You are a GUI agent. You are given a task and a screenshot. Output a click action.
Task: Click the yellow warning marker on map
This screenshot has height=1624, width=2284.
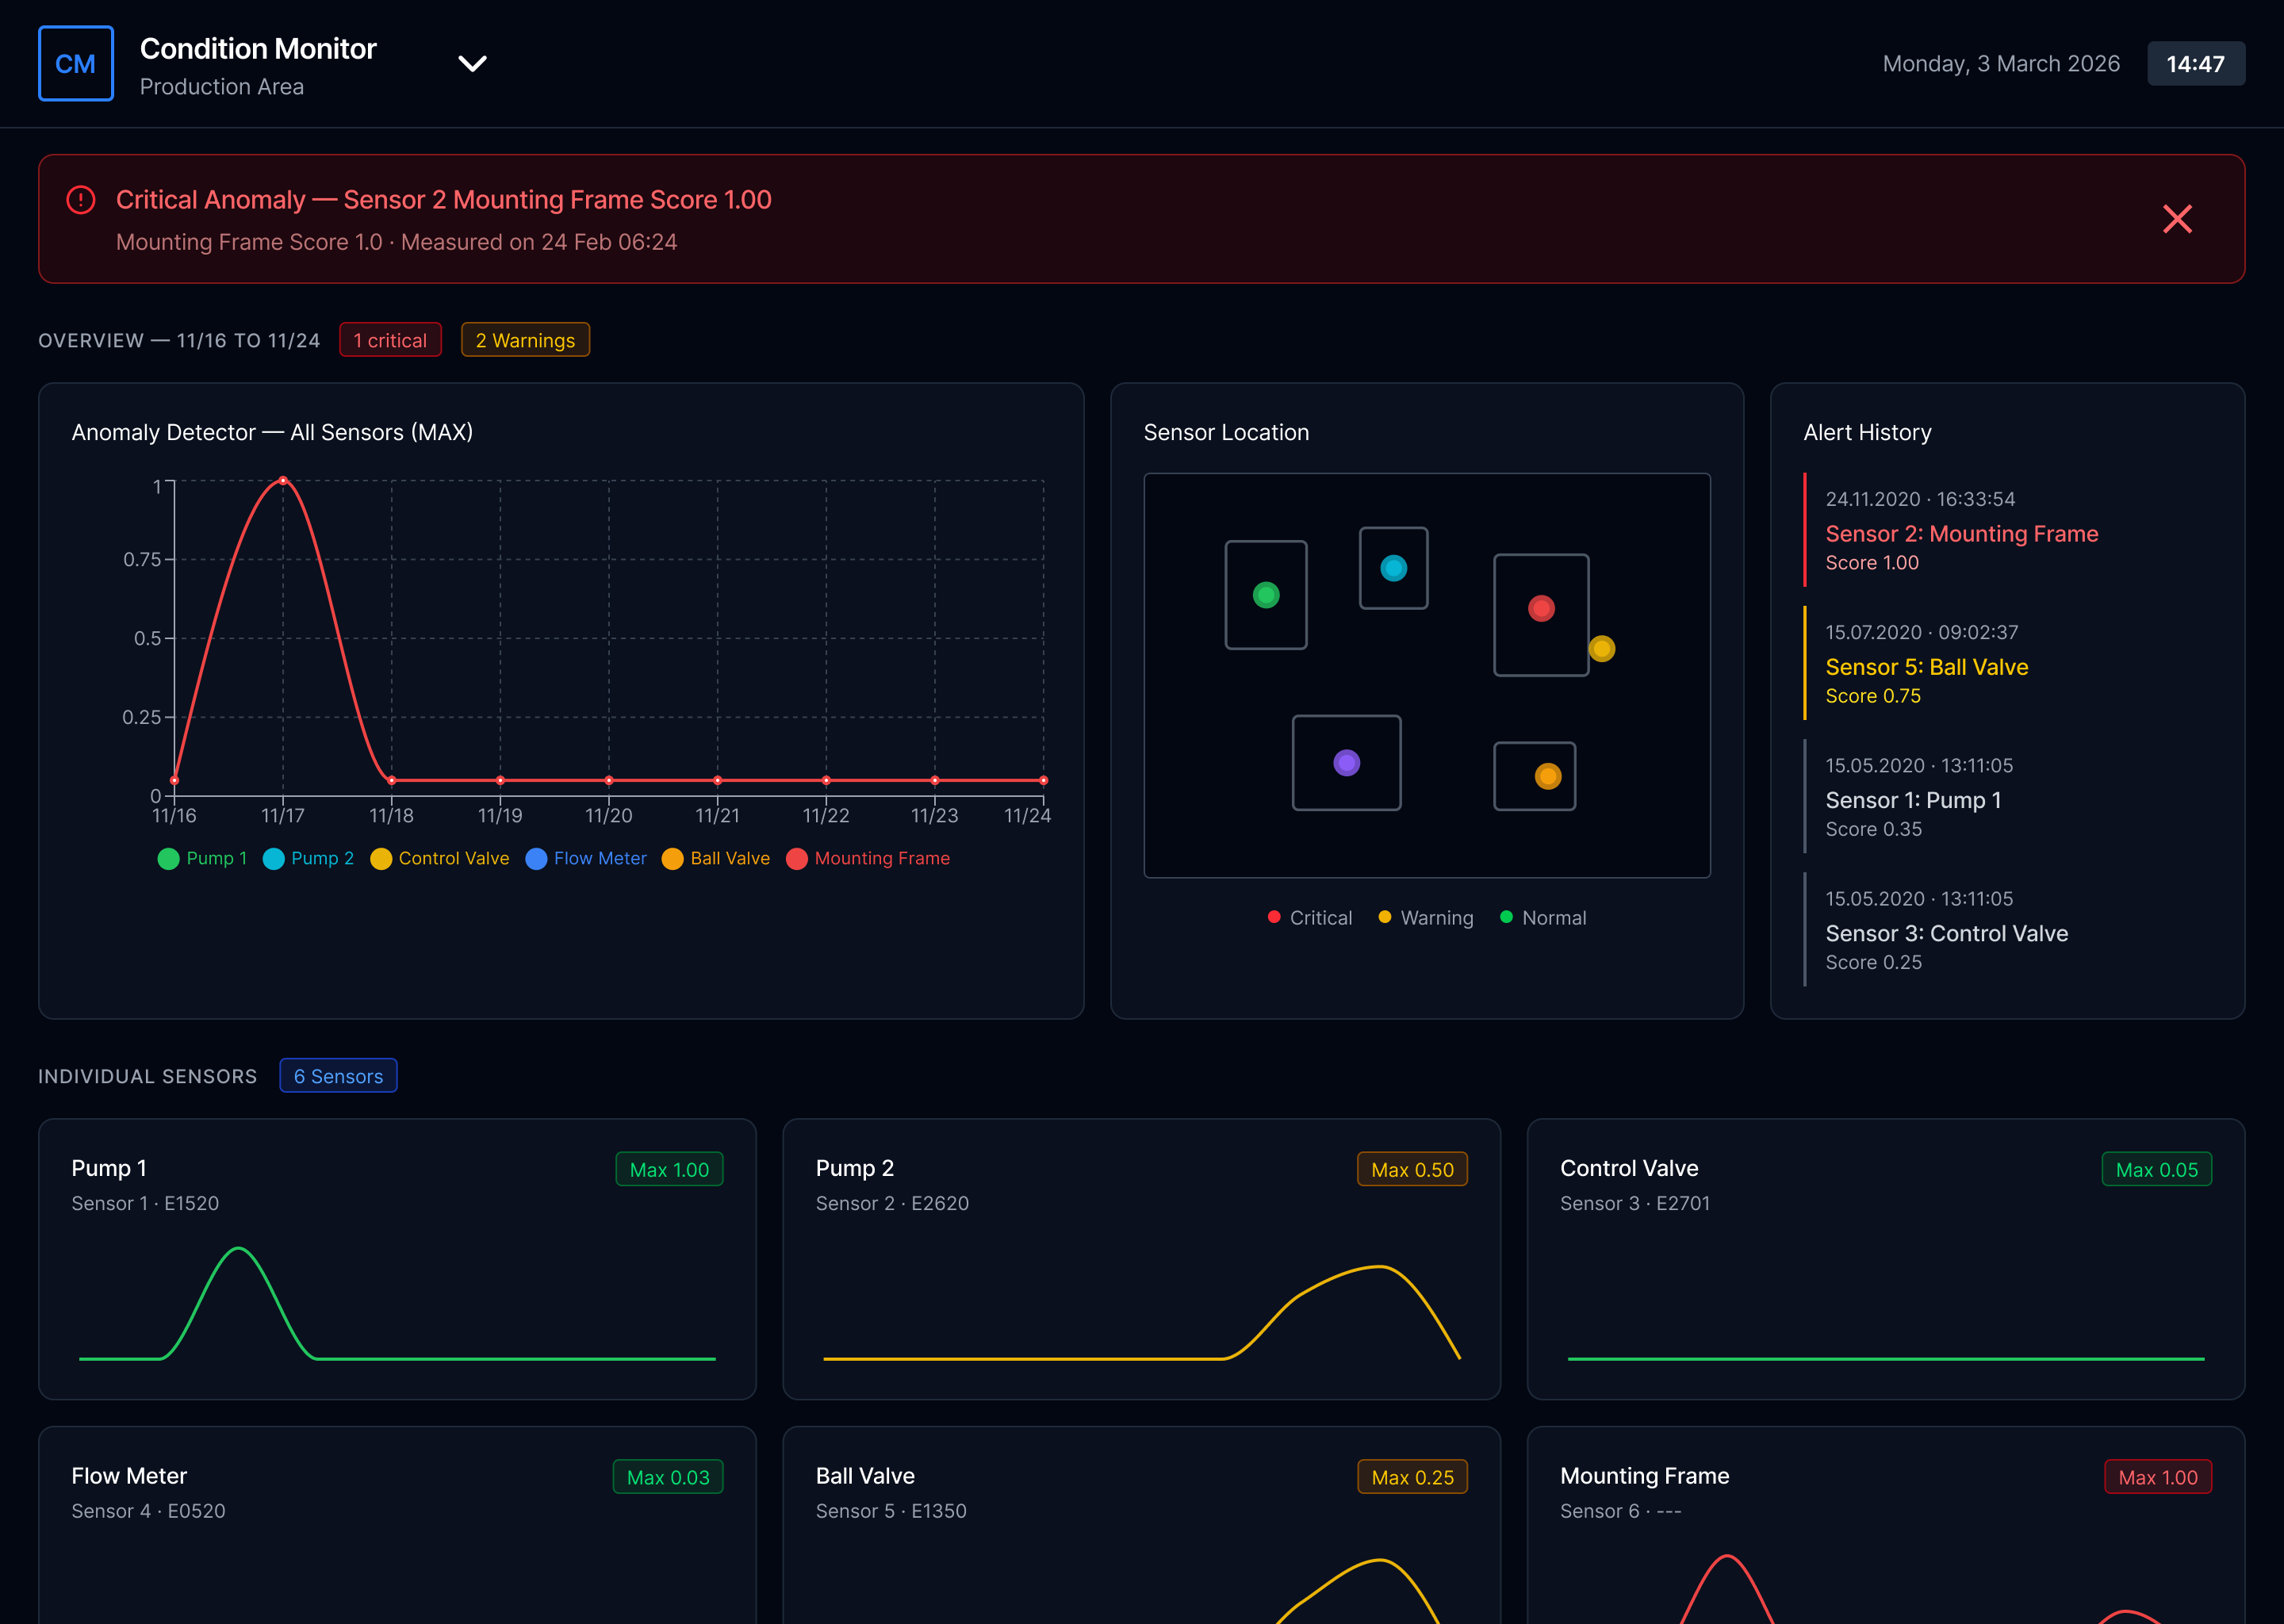(x=1601, y=649)
